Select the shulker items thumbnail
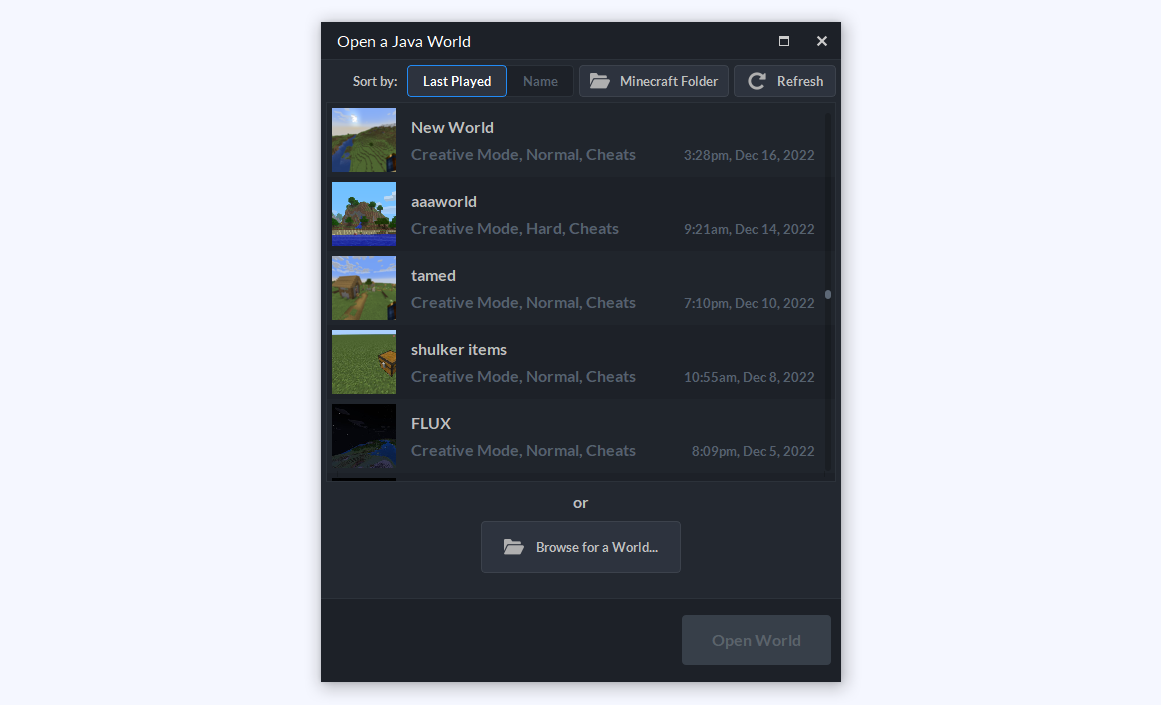 pos(364,362)
